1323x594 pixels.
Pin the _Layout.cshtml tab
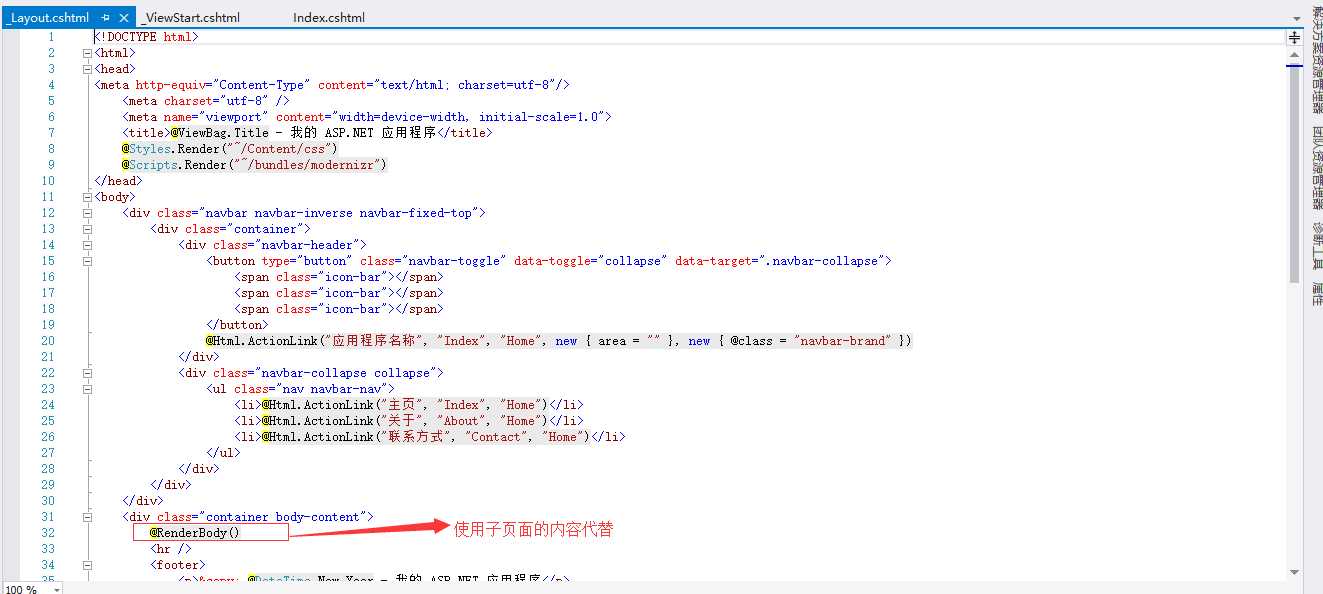tap(106, 18)
